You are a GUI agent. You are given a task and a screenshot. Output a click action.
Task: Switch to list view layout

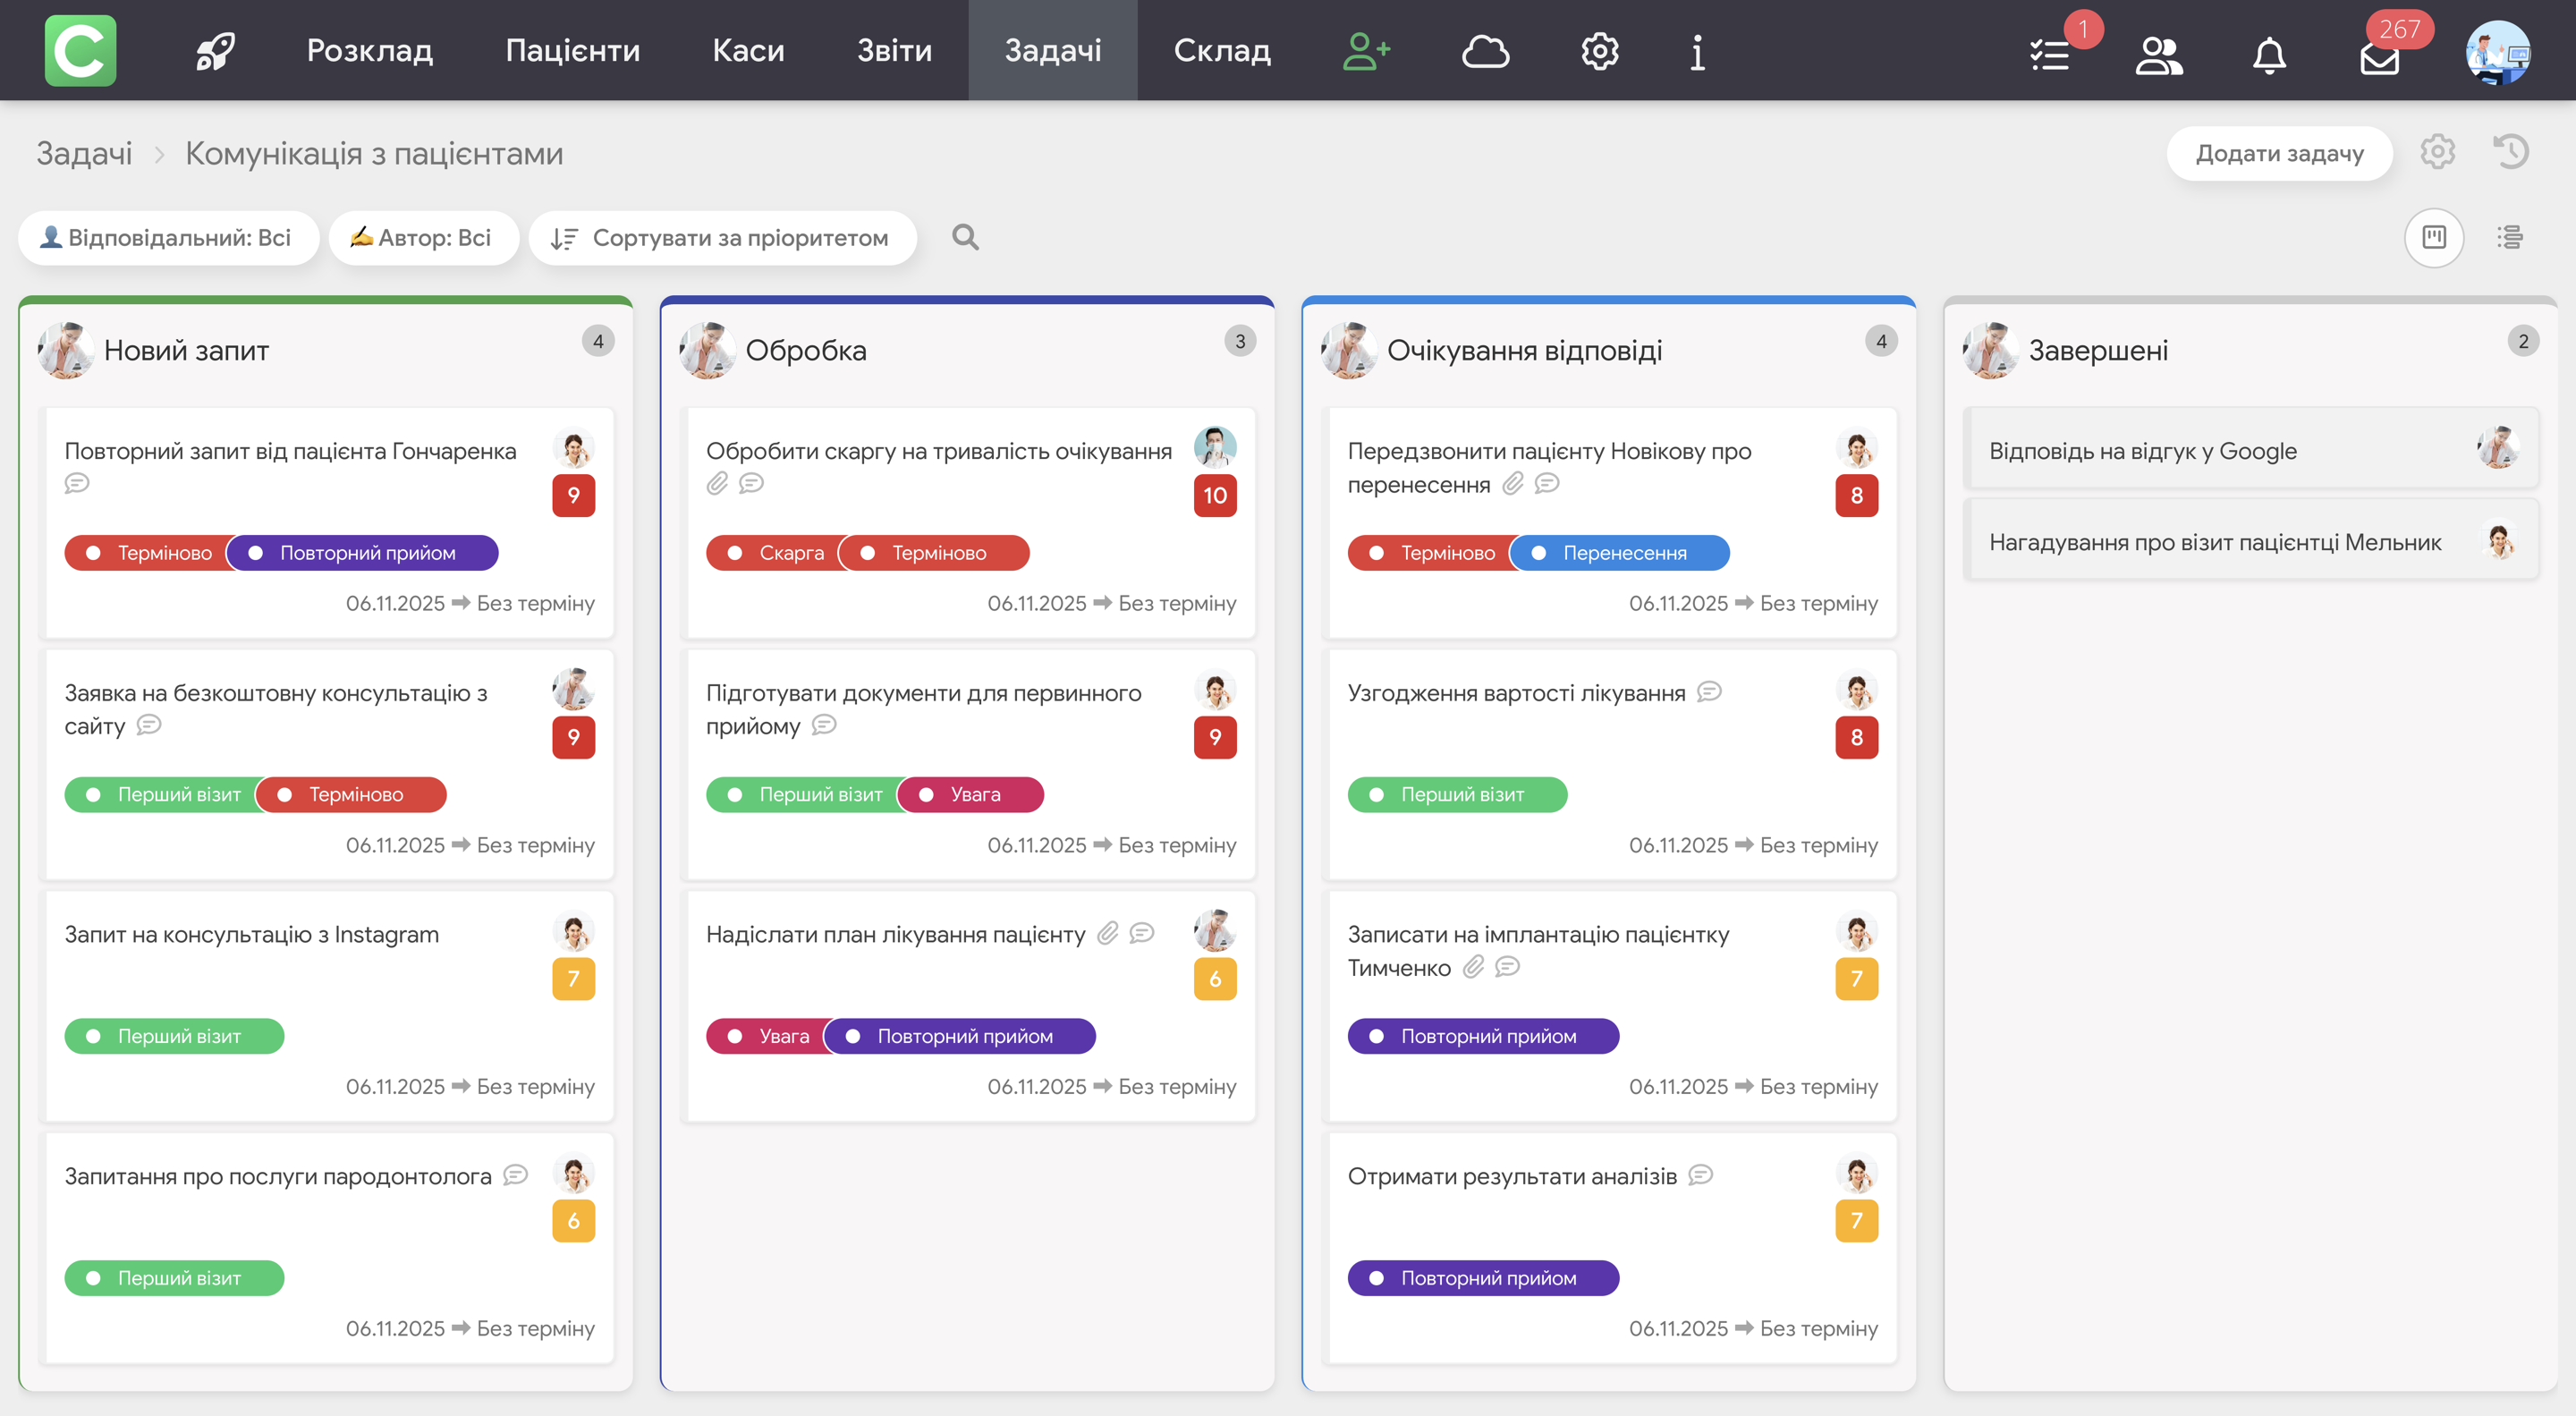[x=2509, y=237]
